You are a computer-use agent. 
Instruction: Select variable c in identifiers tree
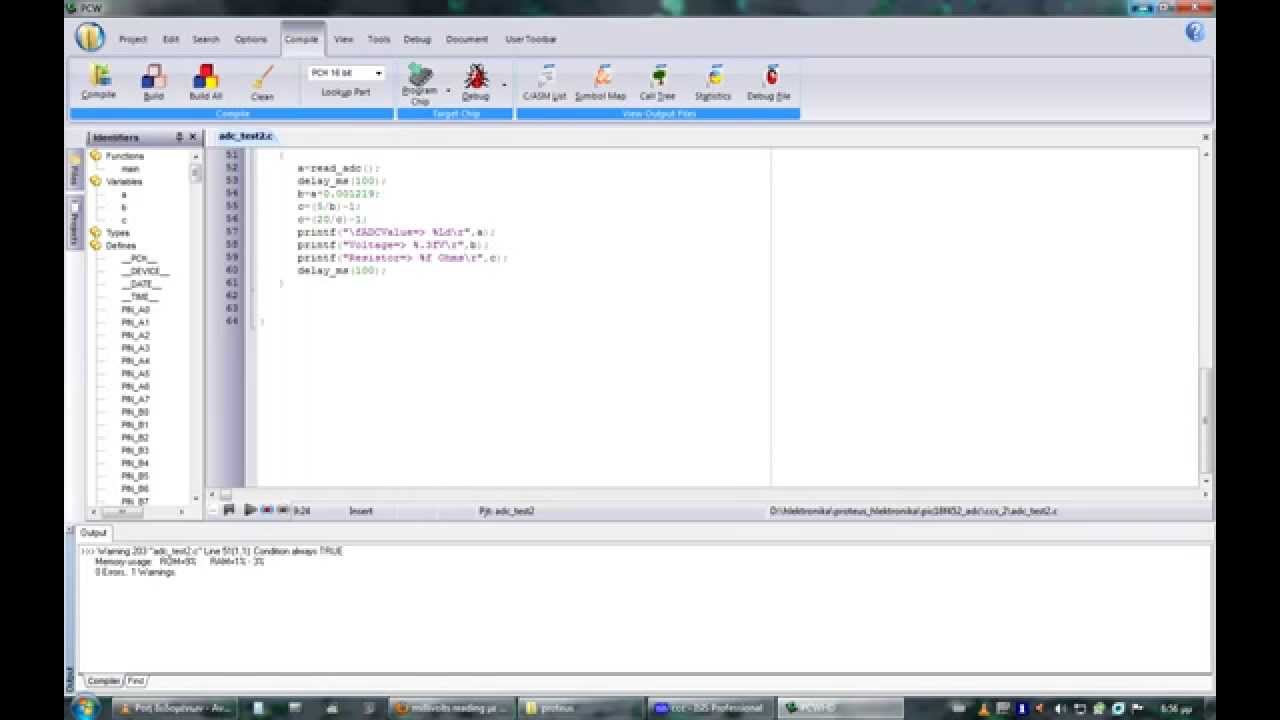click(124, 220)
